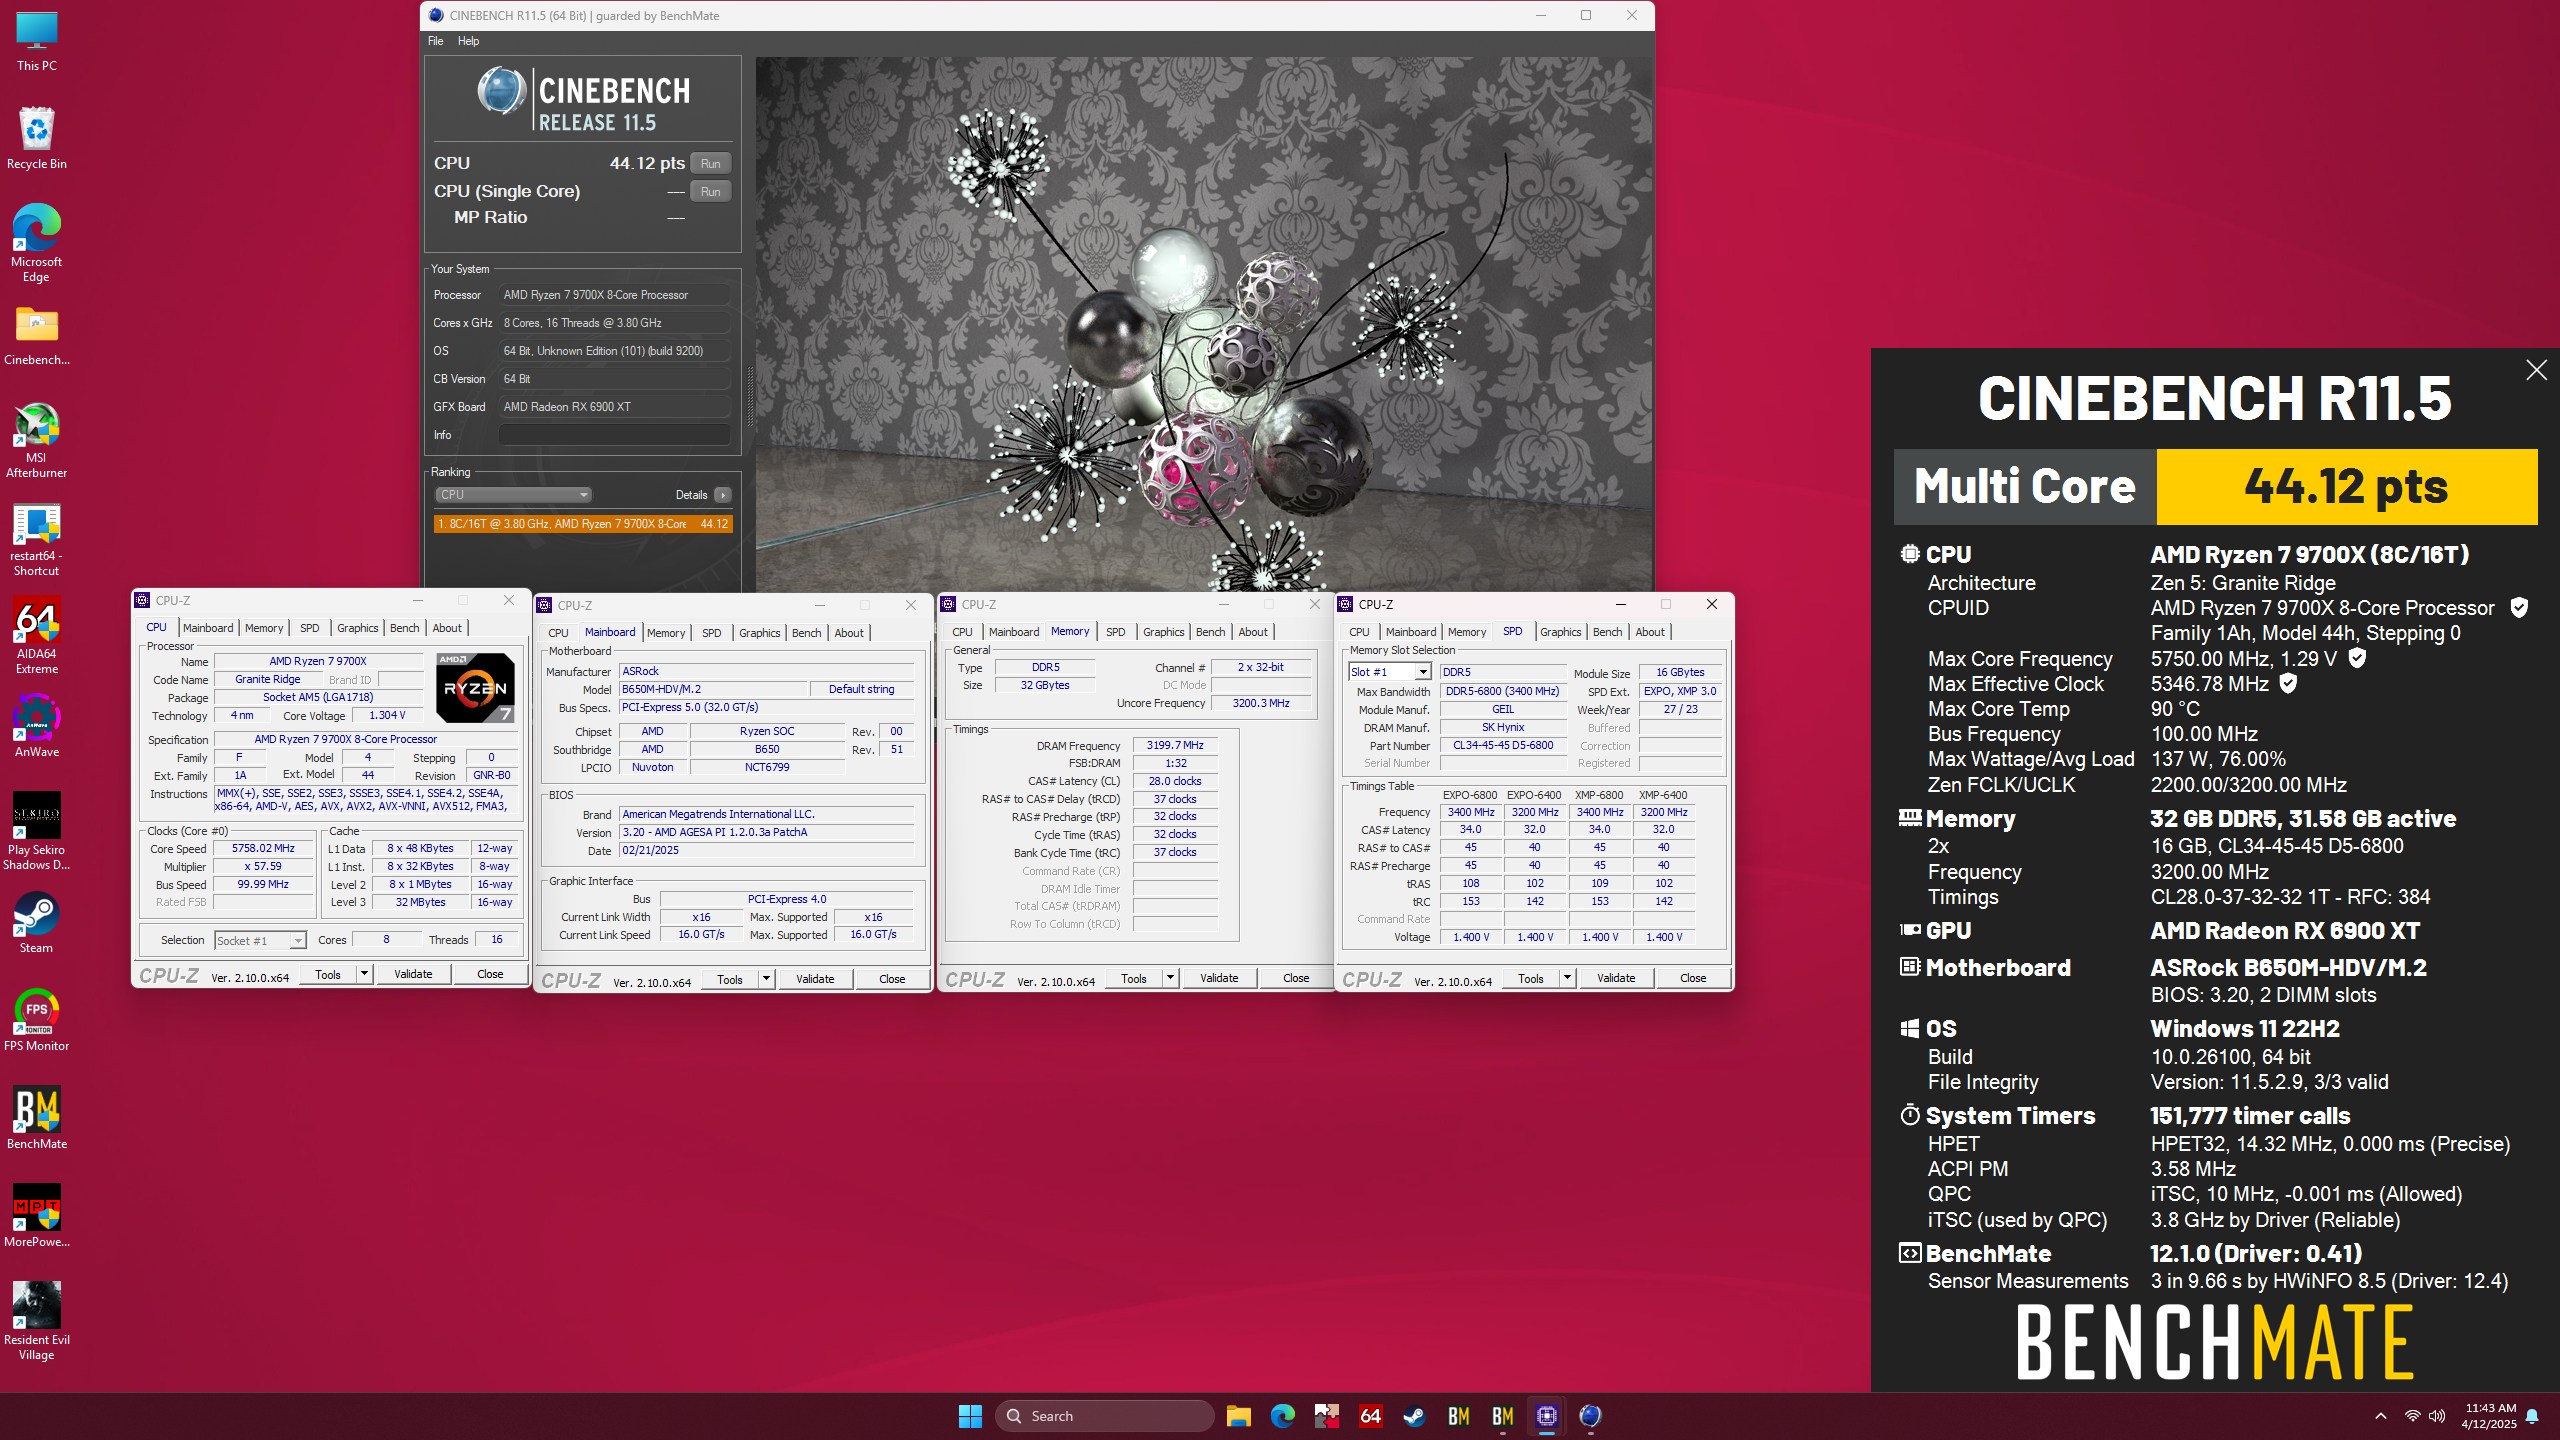Open Resident Evil Village desktop shortcut

37,1321
